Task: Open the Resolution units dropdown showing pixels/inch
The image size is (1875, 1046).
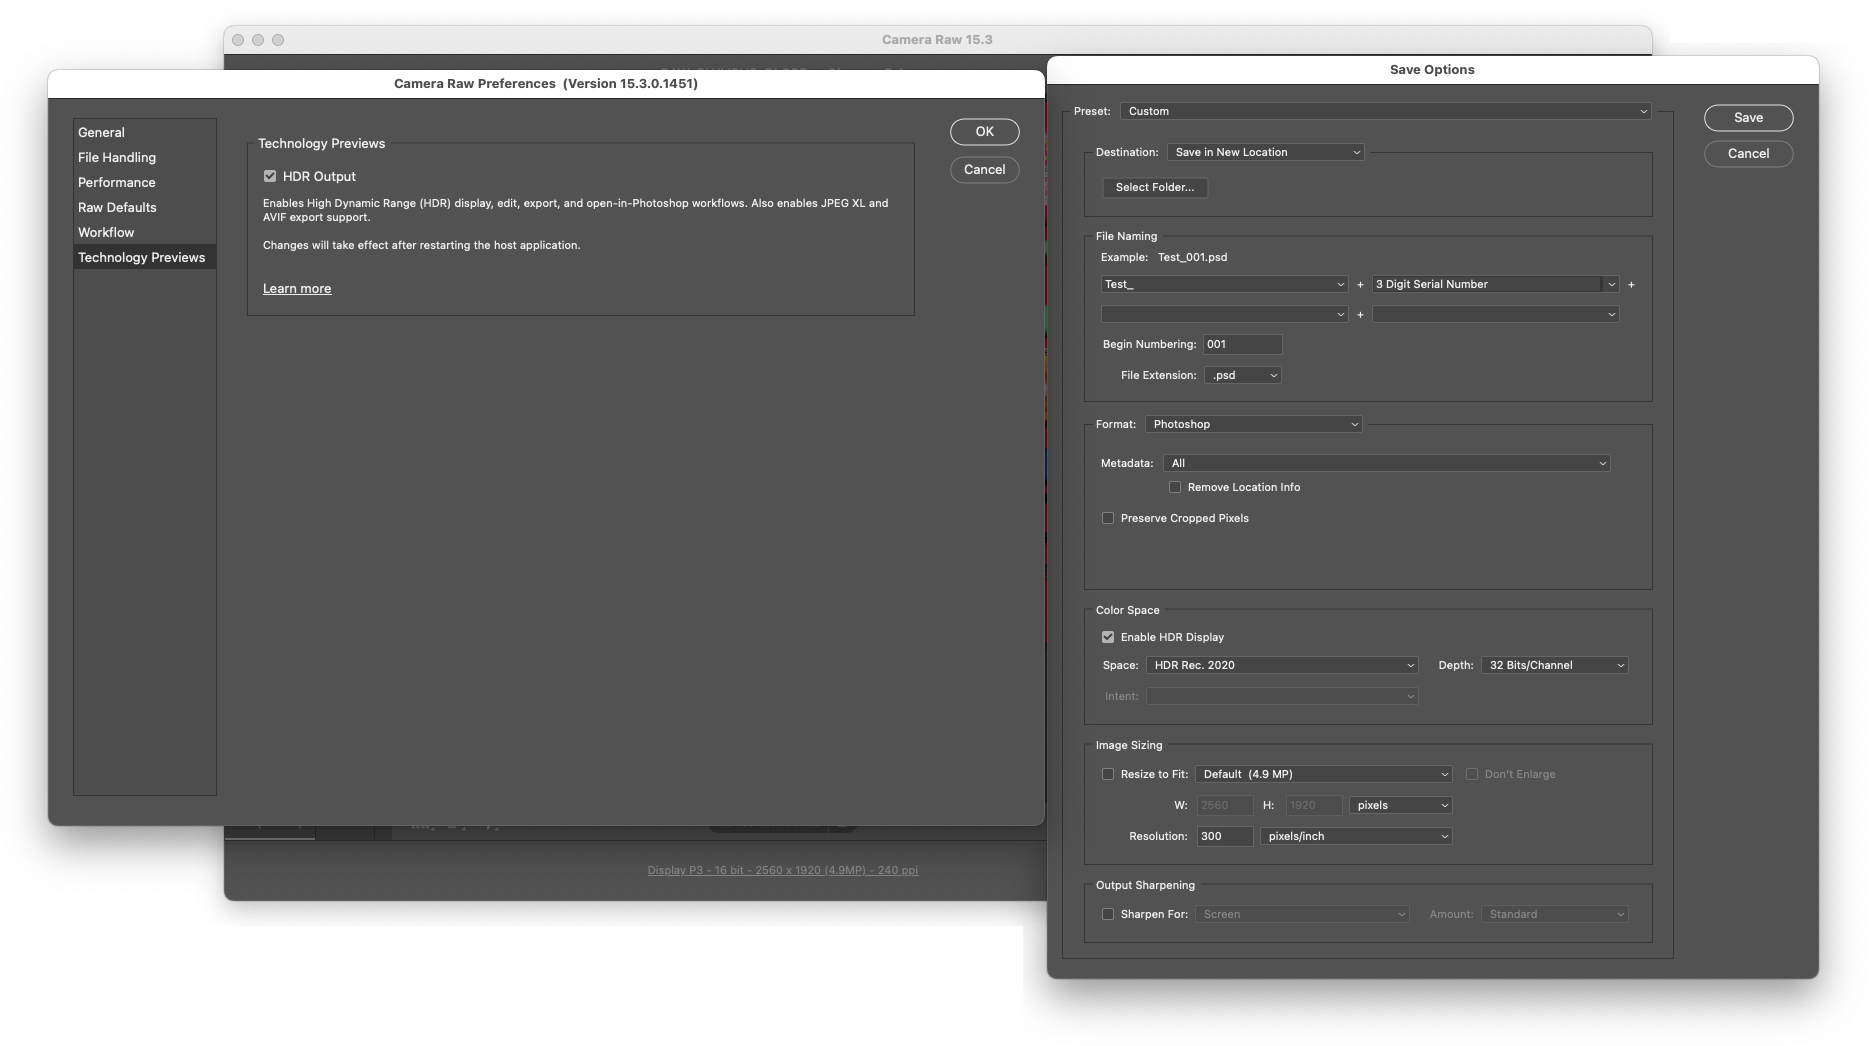Action: [x=1355, y=836]
